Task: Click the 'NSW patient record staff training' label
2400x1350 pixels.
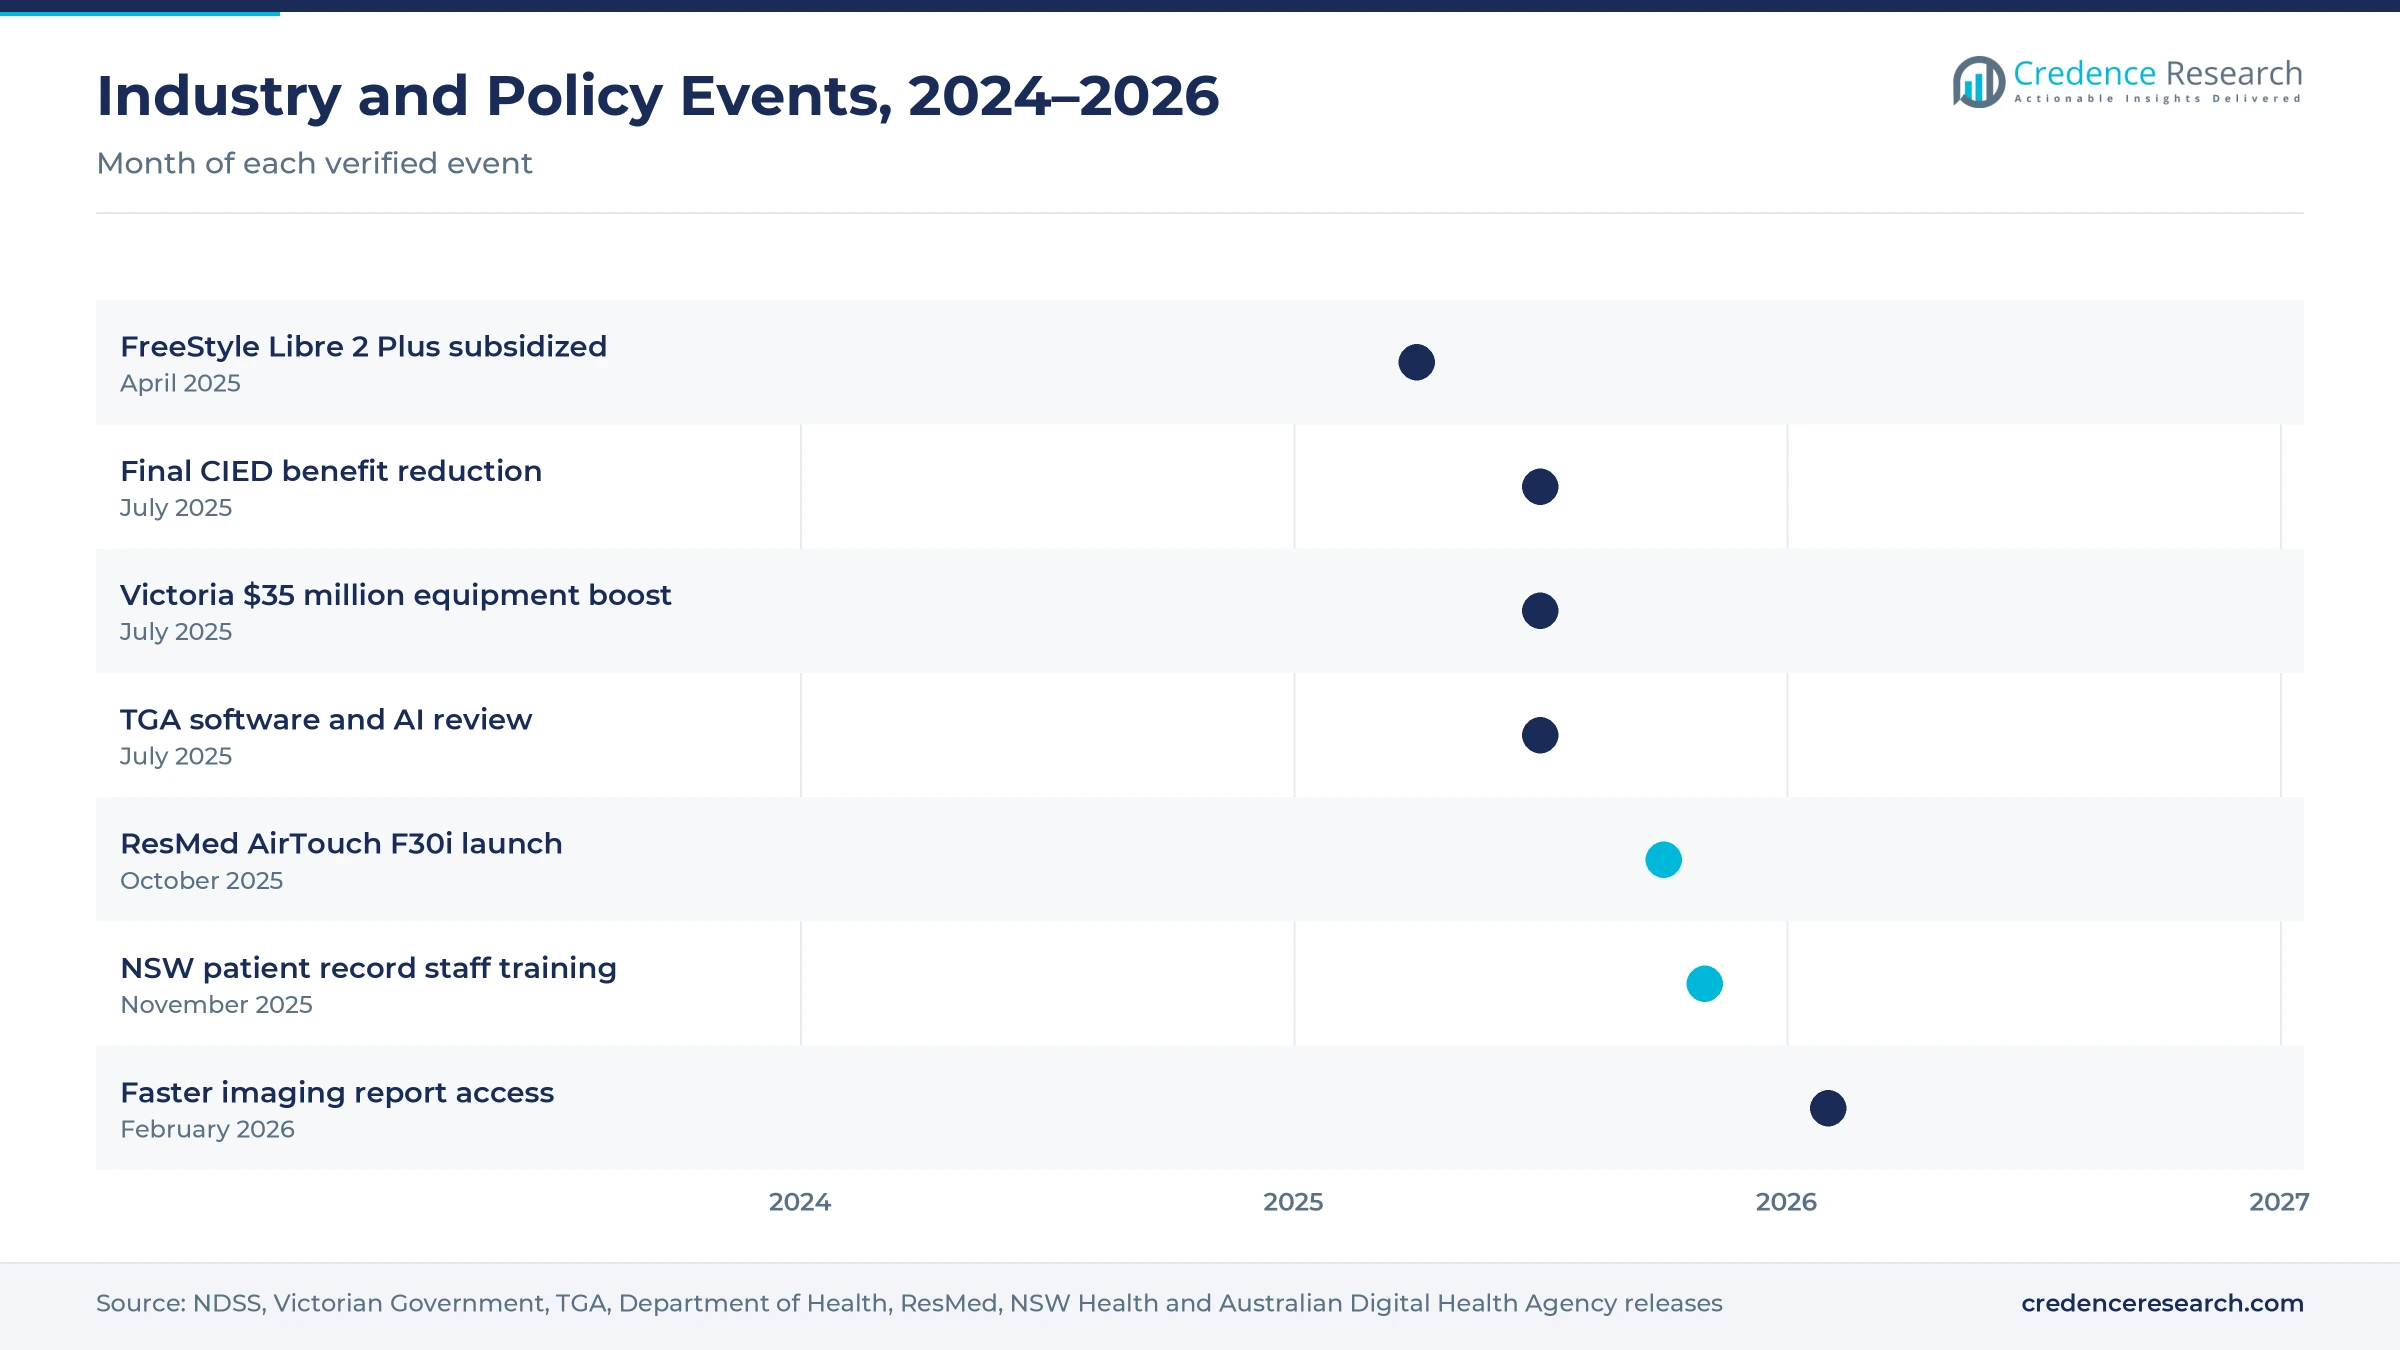Action: click(368, 968)
